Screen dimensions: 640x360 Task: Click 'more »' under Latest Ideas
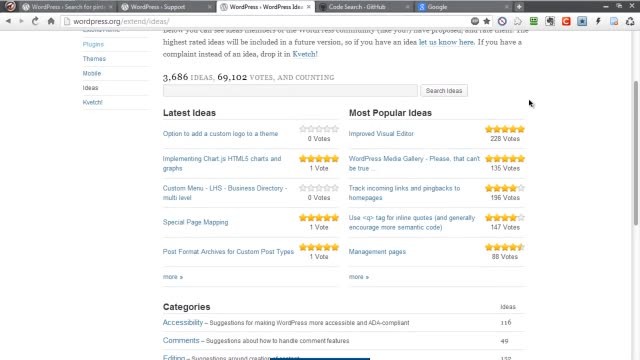pos(173,277)
